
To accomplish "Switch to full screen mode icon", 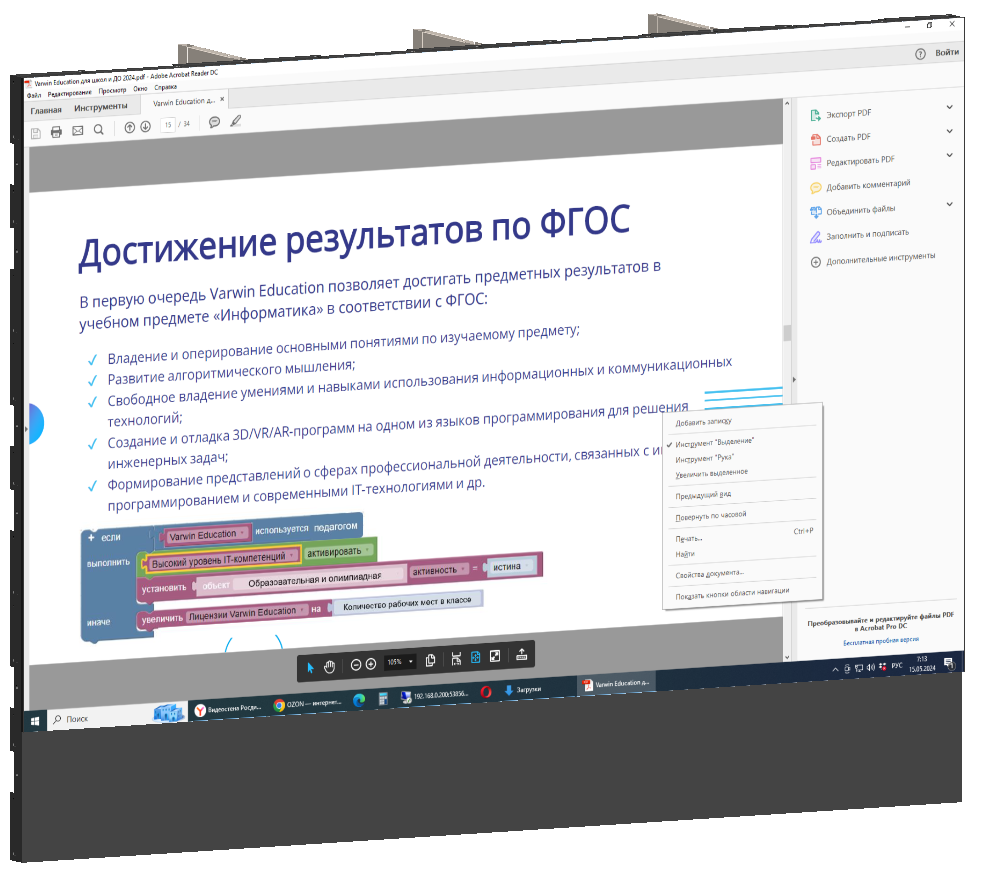I will pyautogui.click(x=495, y=656).
